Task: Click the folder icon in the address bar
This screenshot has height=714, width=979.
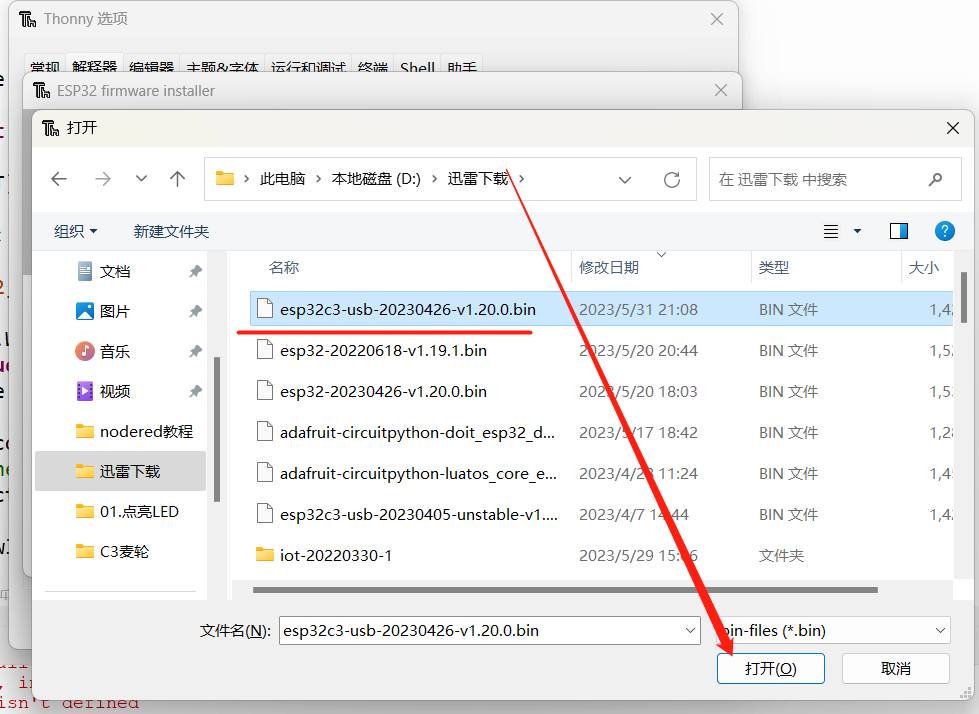Action: coord(224,179)
